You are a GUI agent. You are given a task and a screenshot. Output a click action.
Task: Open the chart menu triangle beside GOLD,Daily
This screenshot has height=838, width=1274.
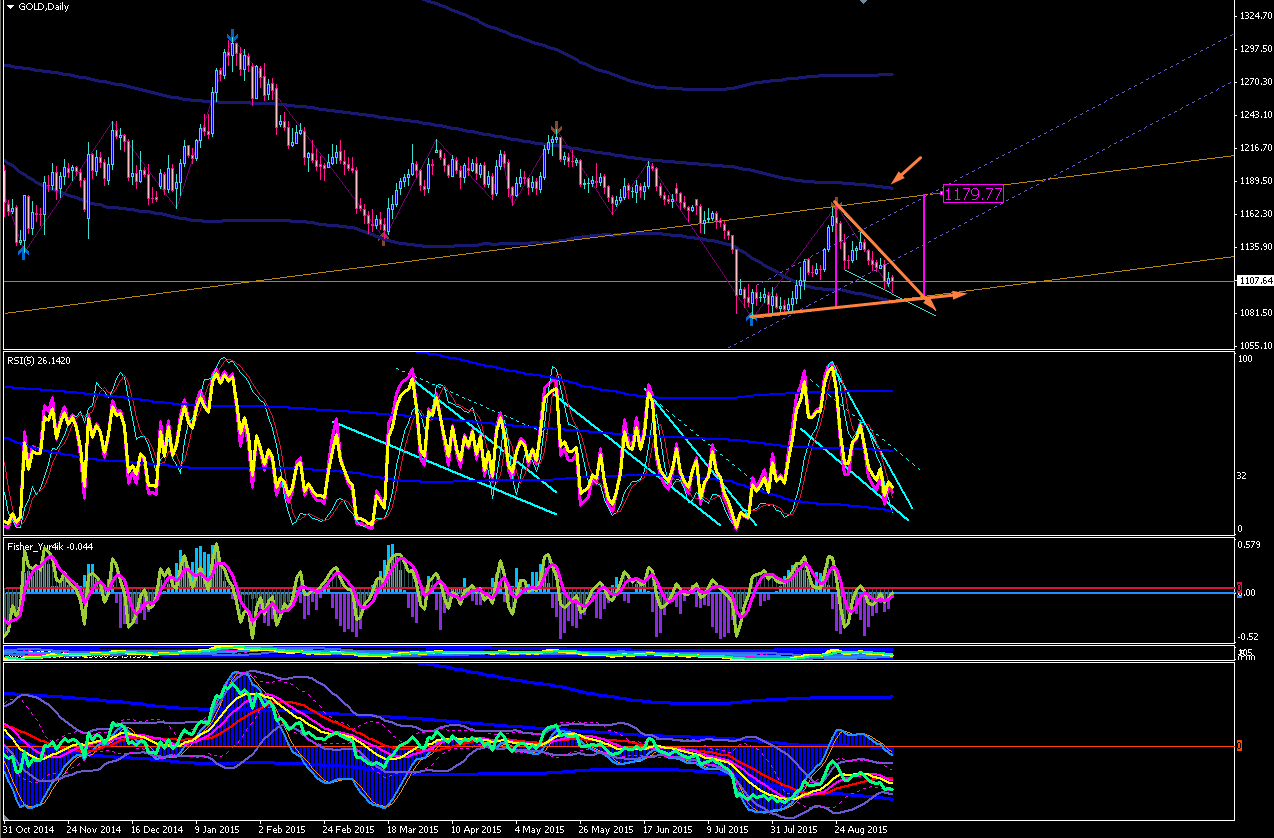click(10, 6)
